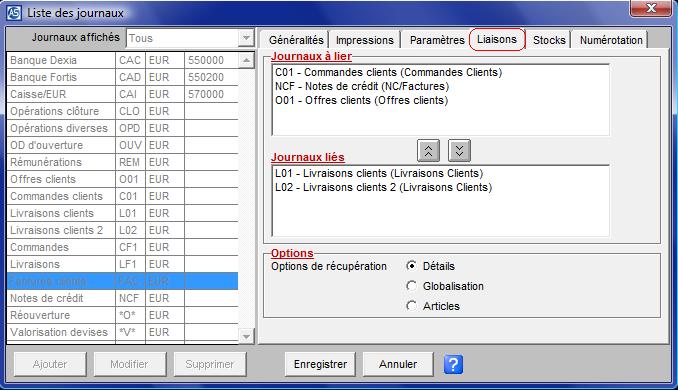Select Notes de crédit row in left list
Viewport: 678px width, 390px height.
point(122,298)
